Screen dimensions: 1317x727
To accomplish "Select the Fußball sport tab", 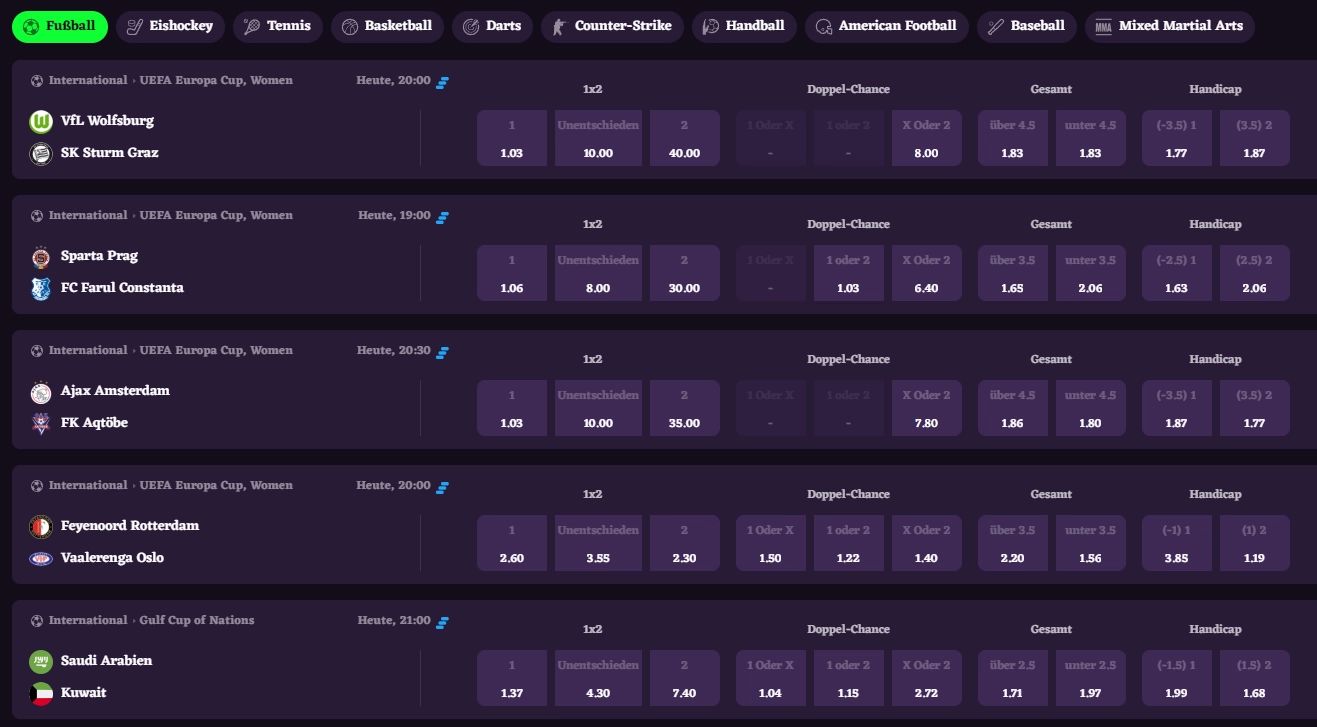I will click(x=60, y=26).
